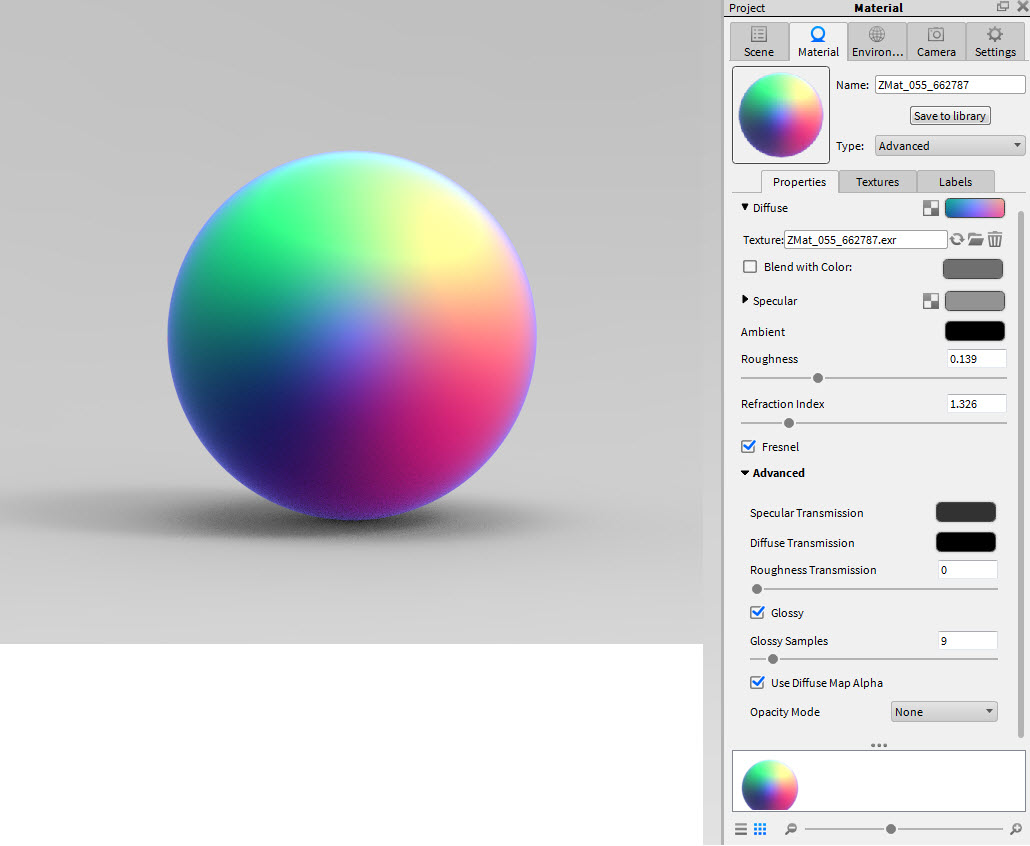Viewport: 1030px width, 846px height.
Task: Click the zoom out magnifier icon
Action: (791, 829)
